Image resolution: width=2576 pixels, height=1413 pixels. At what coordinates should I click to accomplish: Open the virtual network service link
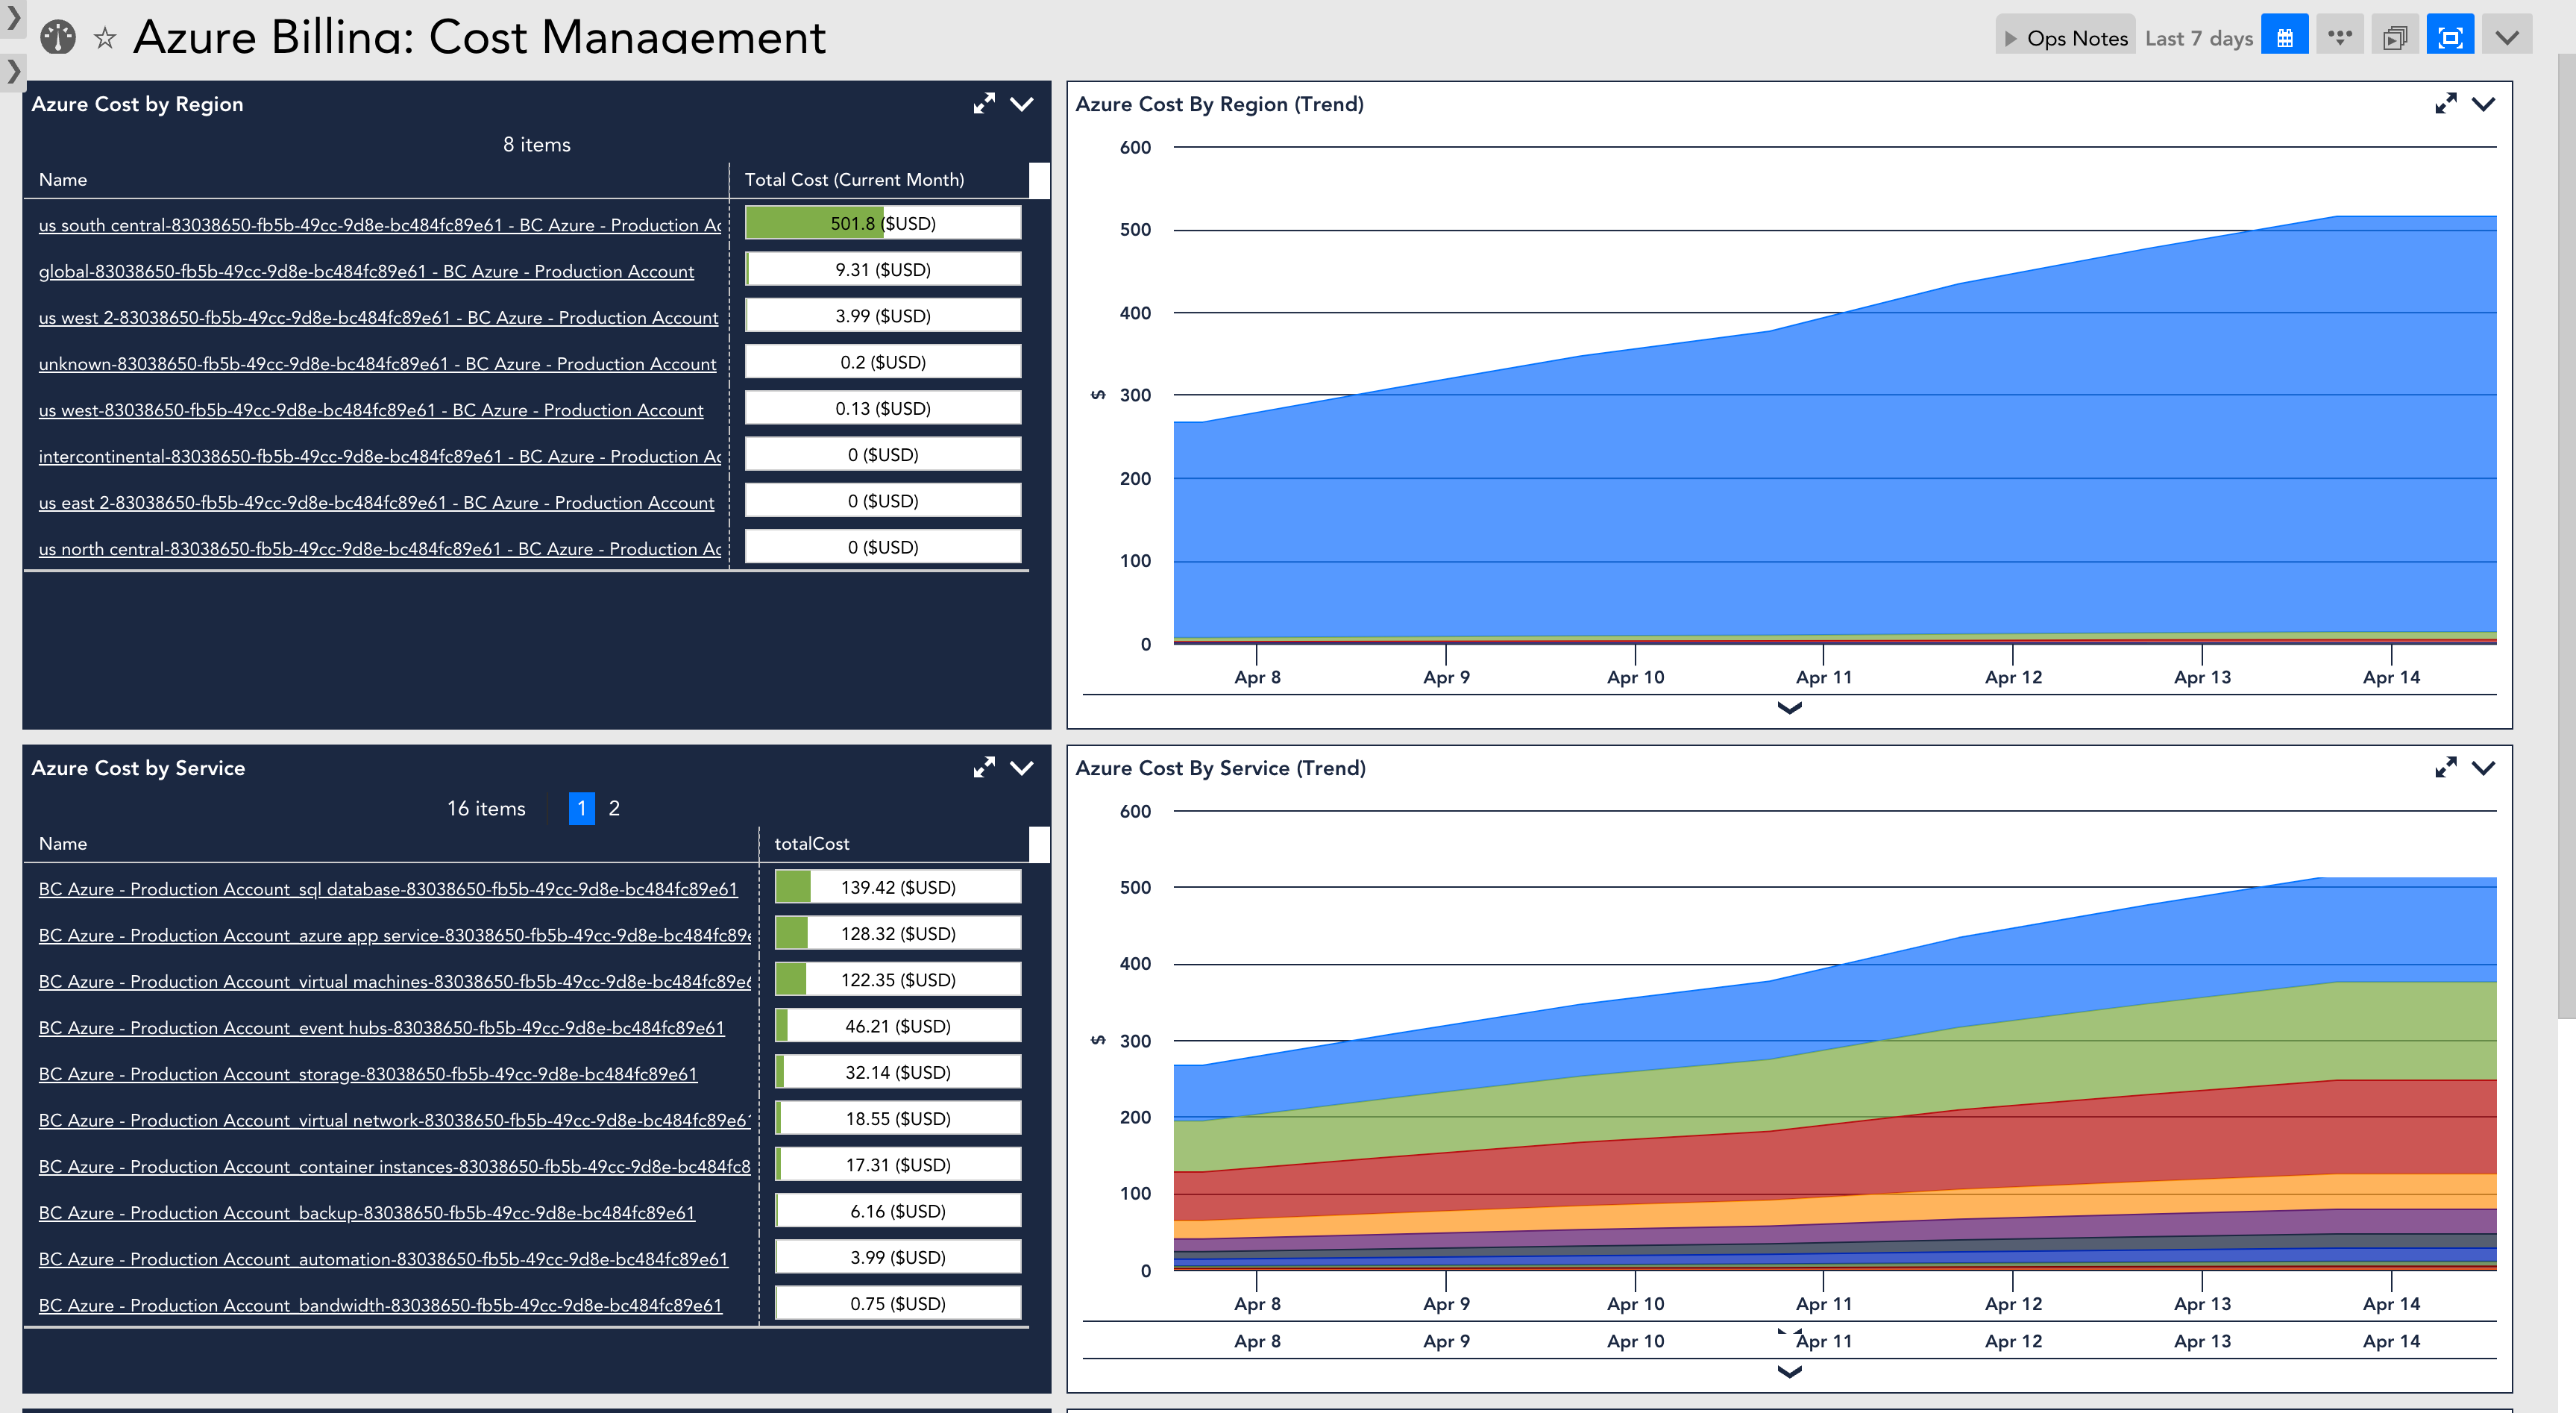click(x=395, y=1120)
